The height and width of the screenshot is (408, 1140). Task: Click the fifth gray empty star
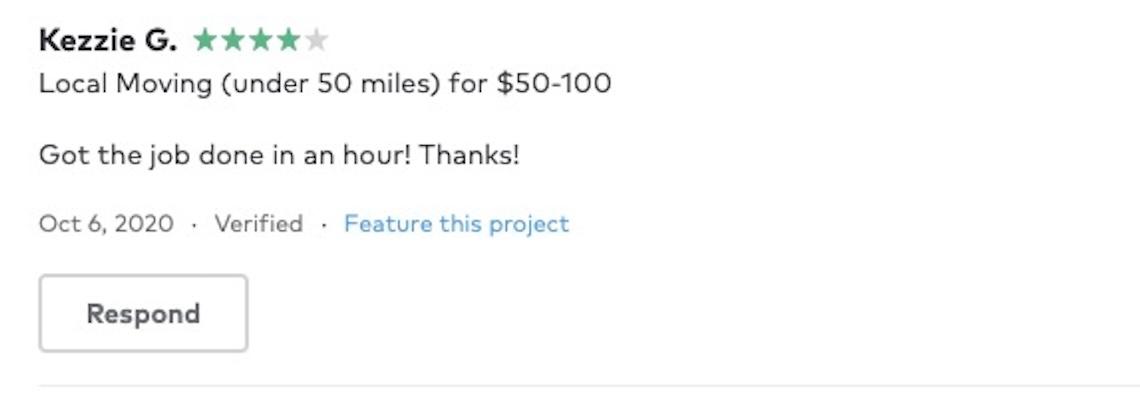tap(316, 40)
